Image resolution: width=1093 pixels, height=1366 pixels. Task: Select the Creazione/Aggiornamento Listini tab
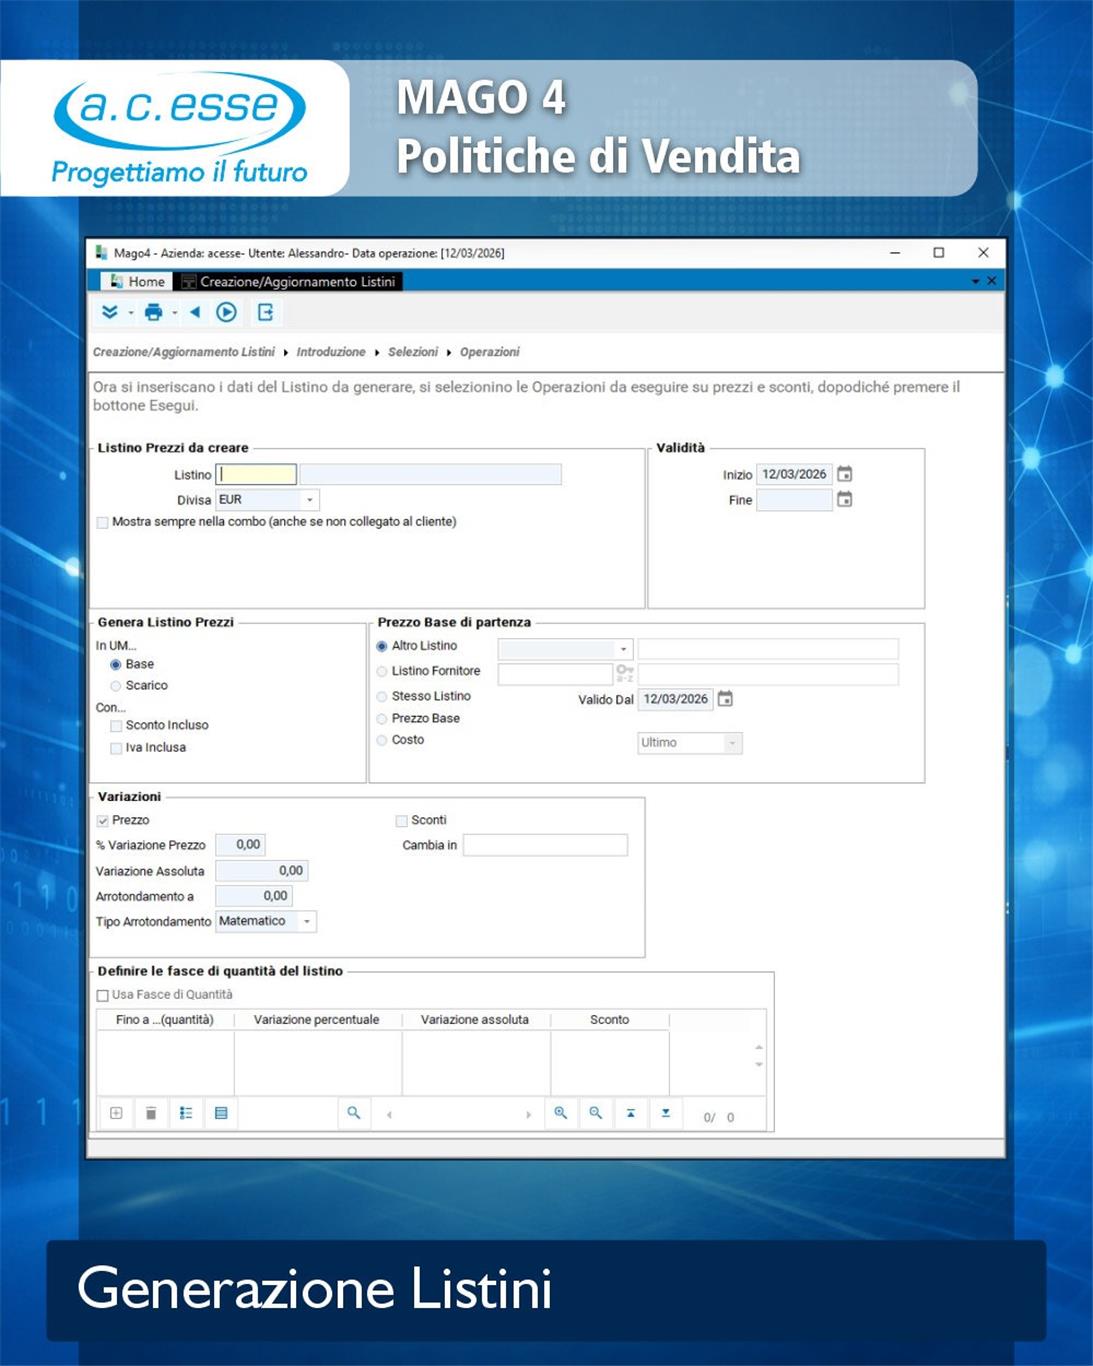pos(290,282)
